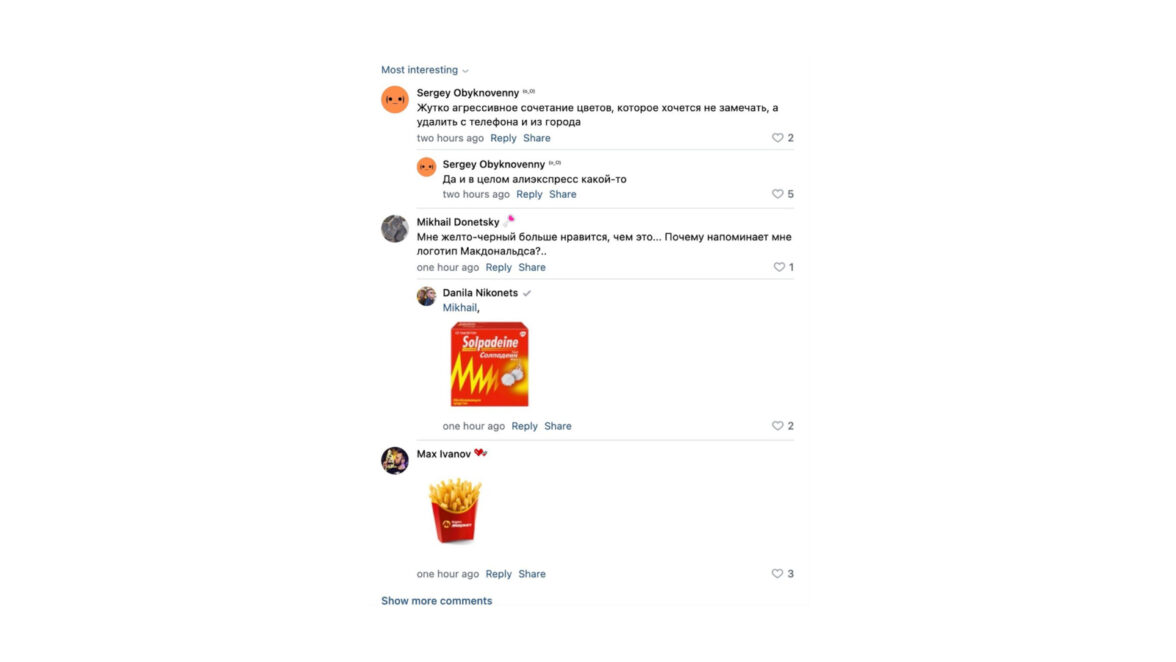Open the french fries image attachment
The image size is (1176, 662).
pos(454,511)
